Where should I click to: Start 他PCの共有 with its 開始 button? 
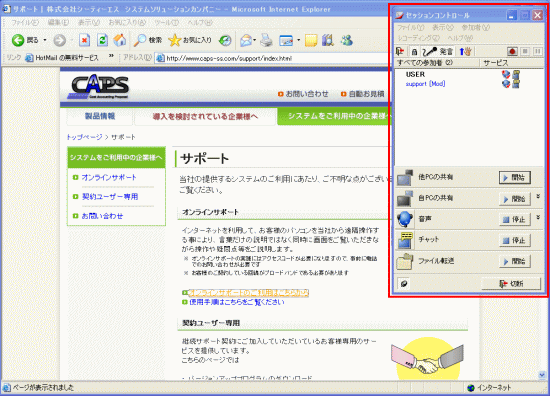pos(514,178)
